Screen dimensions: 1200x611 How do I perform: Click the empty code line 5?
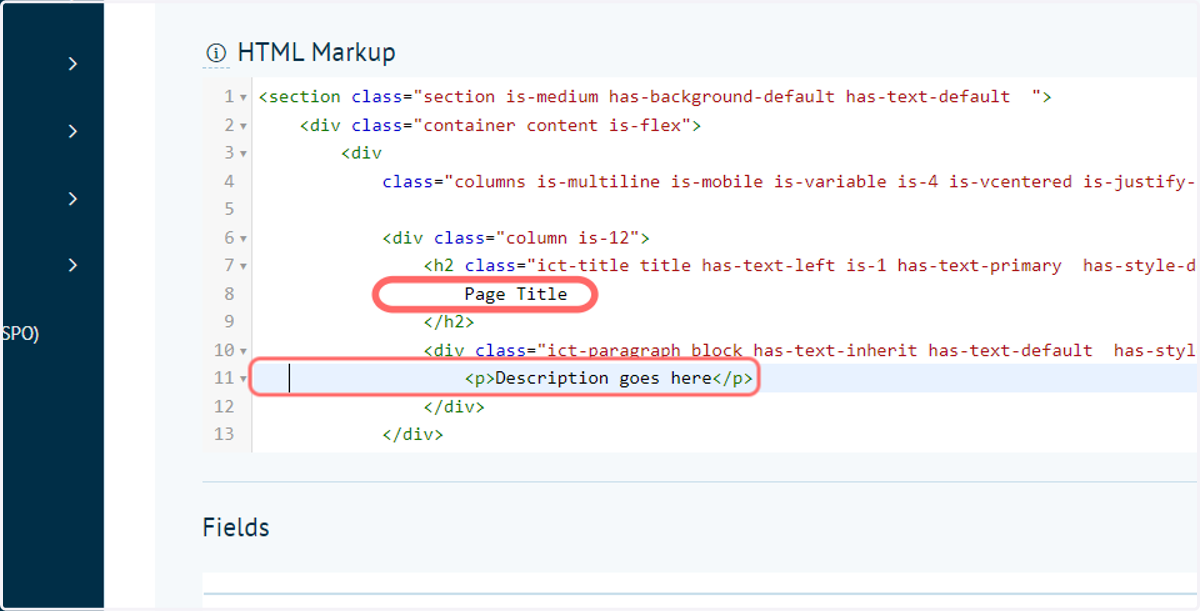(x=725, y=210)
